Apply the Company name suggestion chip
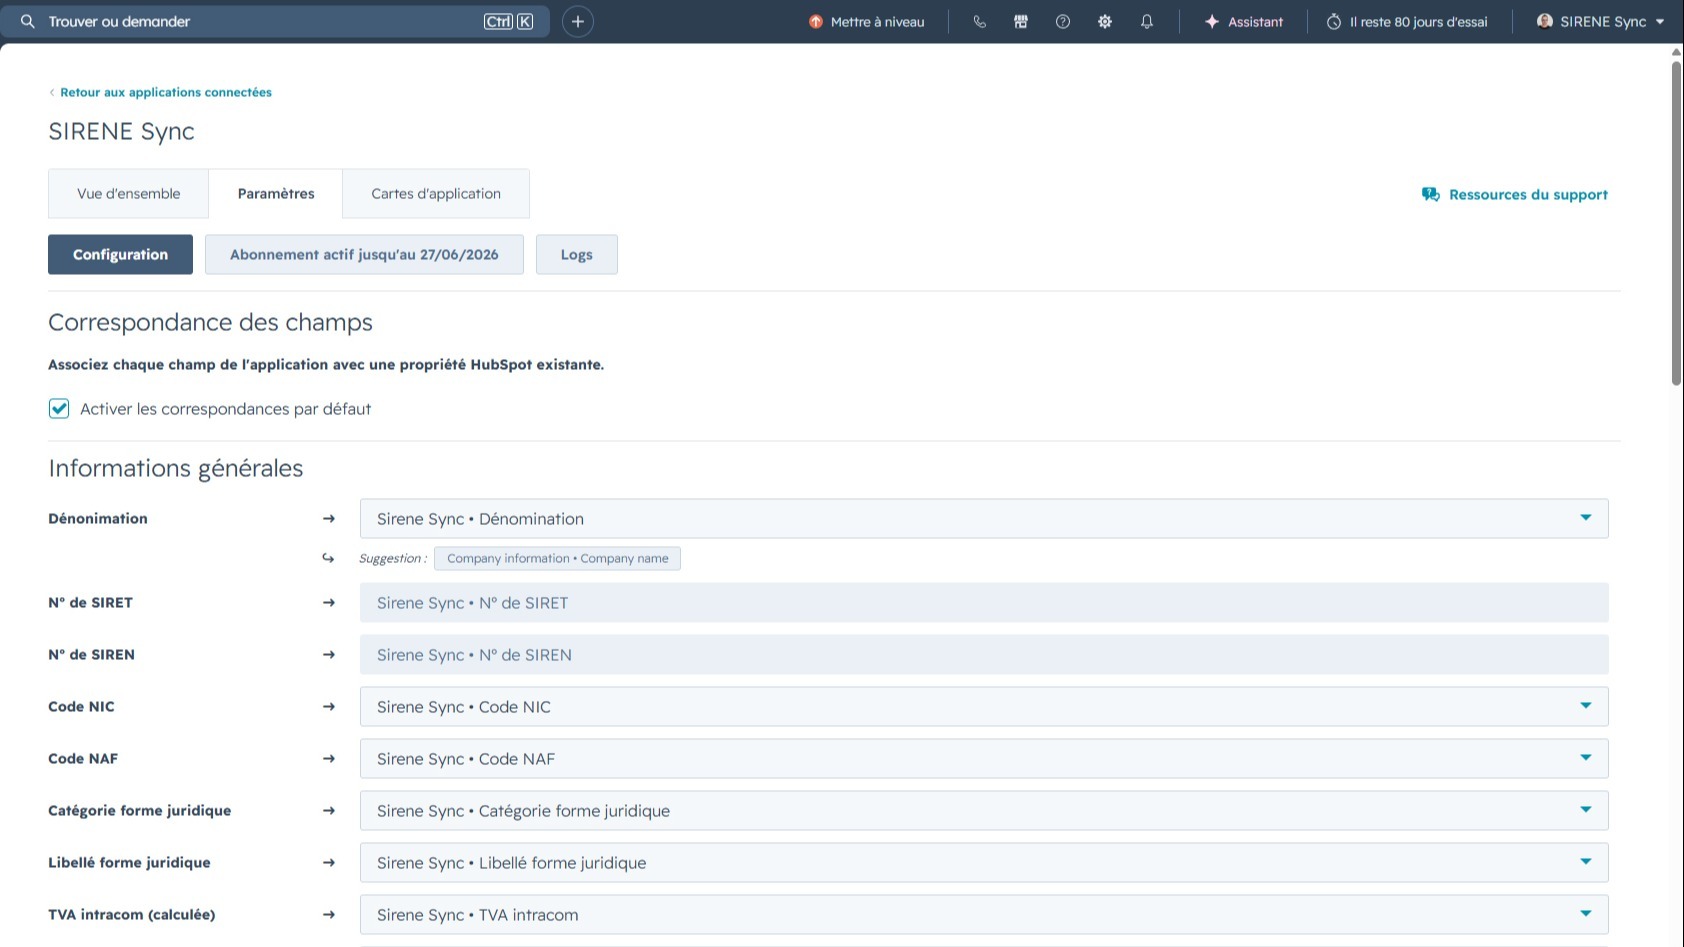The width and height of the screenshot is (1684, 947). (x=558, y=558)
